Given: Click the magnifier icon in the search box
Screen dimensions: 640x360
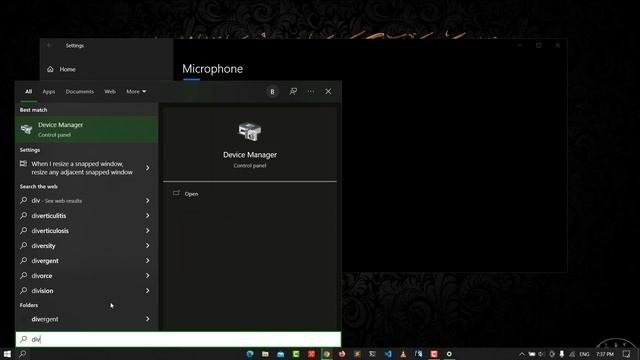Looking at the screenshot, I should click(x=24, y=339).
